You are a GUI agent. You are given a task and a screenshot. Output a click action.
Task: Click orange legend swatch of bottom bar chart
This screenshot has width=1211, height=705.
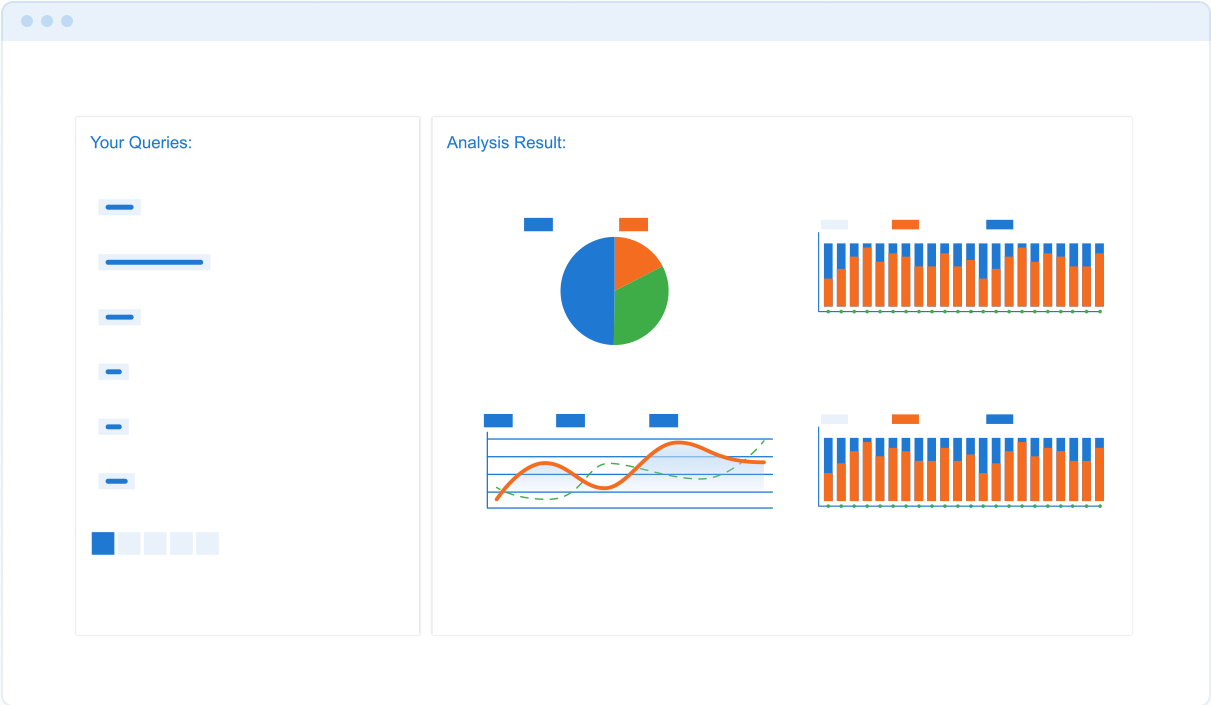905,419
